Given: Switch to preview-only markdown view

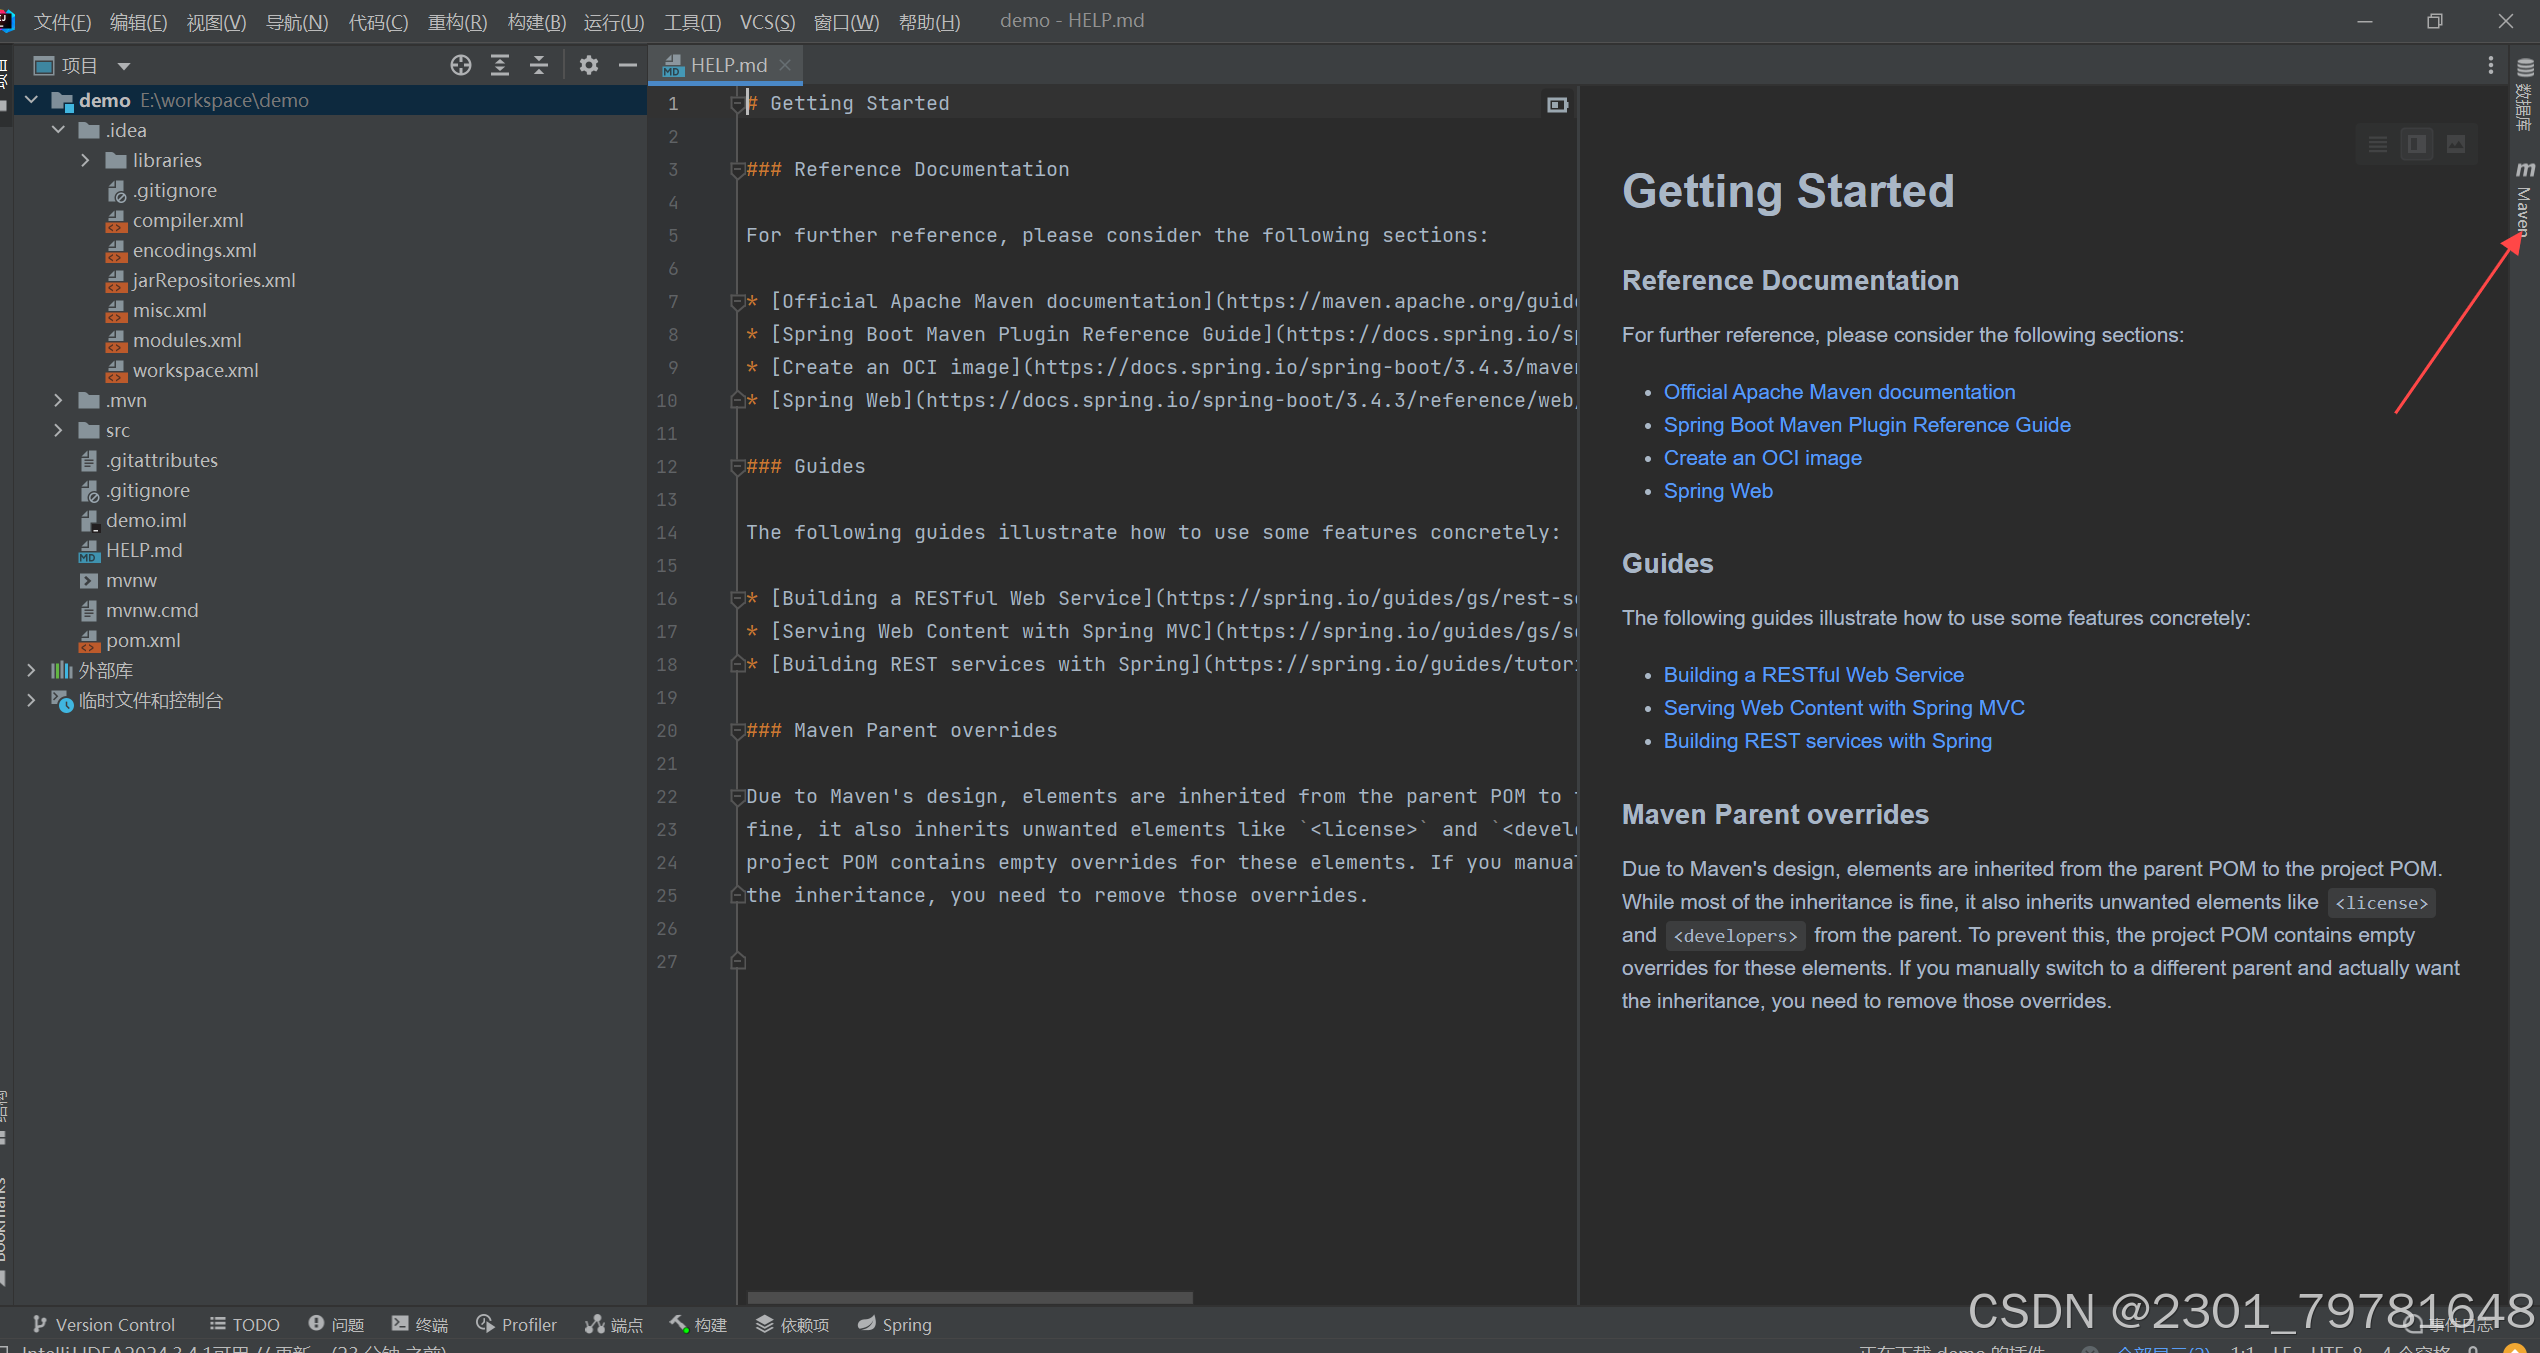Looking at the screenshot, I should (x=2456, y=144).
